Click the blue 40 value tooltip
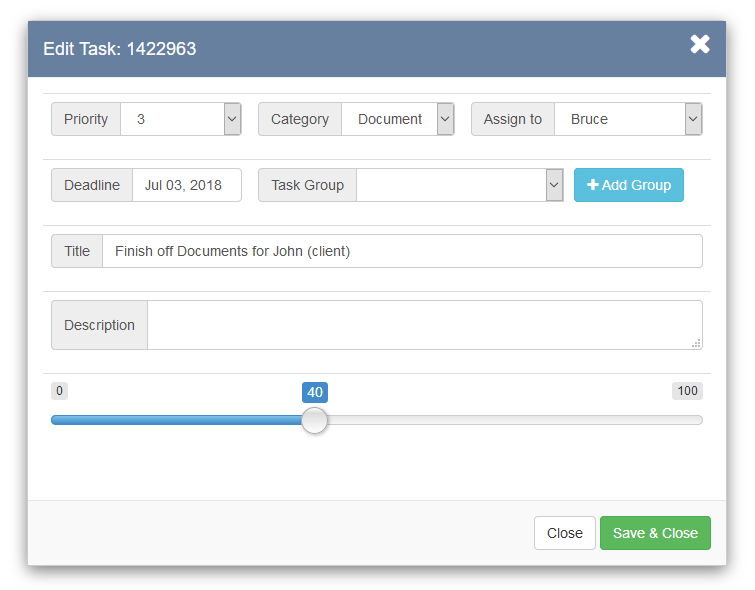The width and height of the screenshot is (755, 590). pos(315,392)
